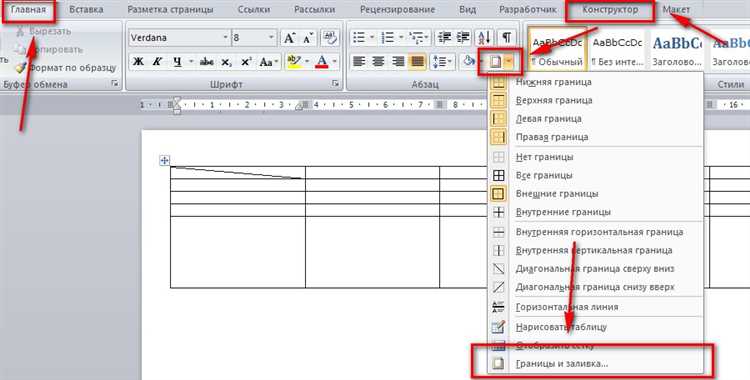Toggle underline Ч formatting
750x380 pixels.
pos(177,62)
